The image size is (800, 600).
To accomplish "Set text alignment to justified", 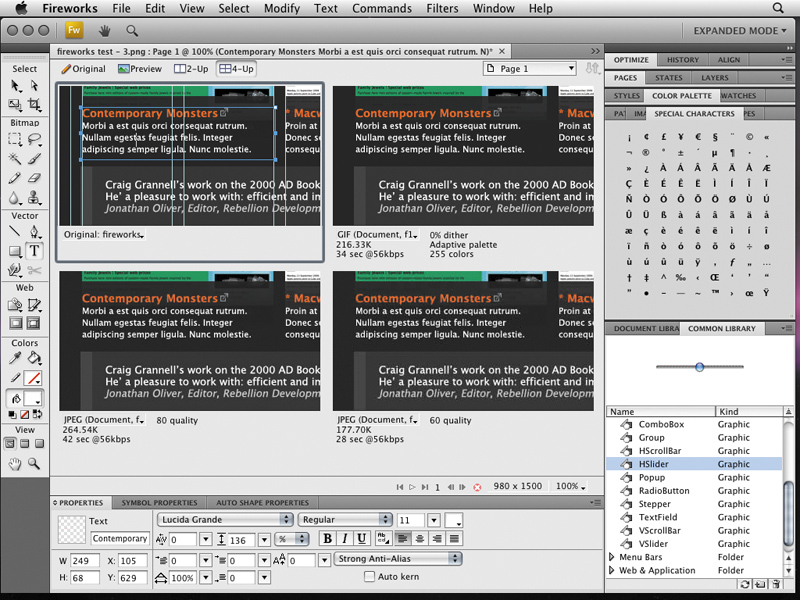I will pos(454,538).
